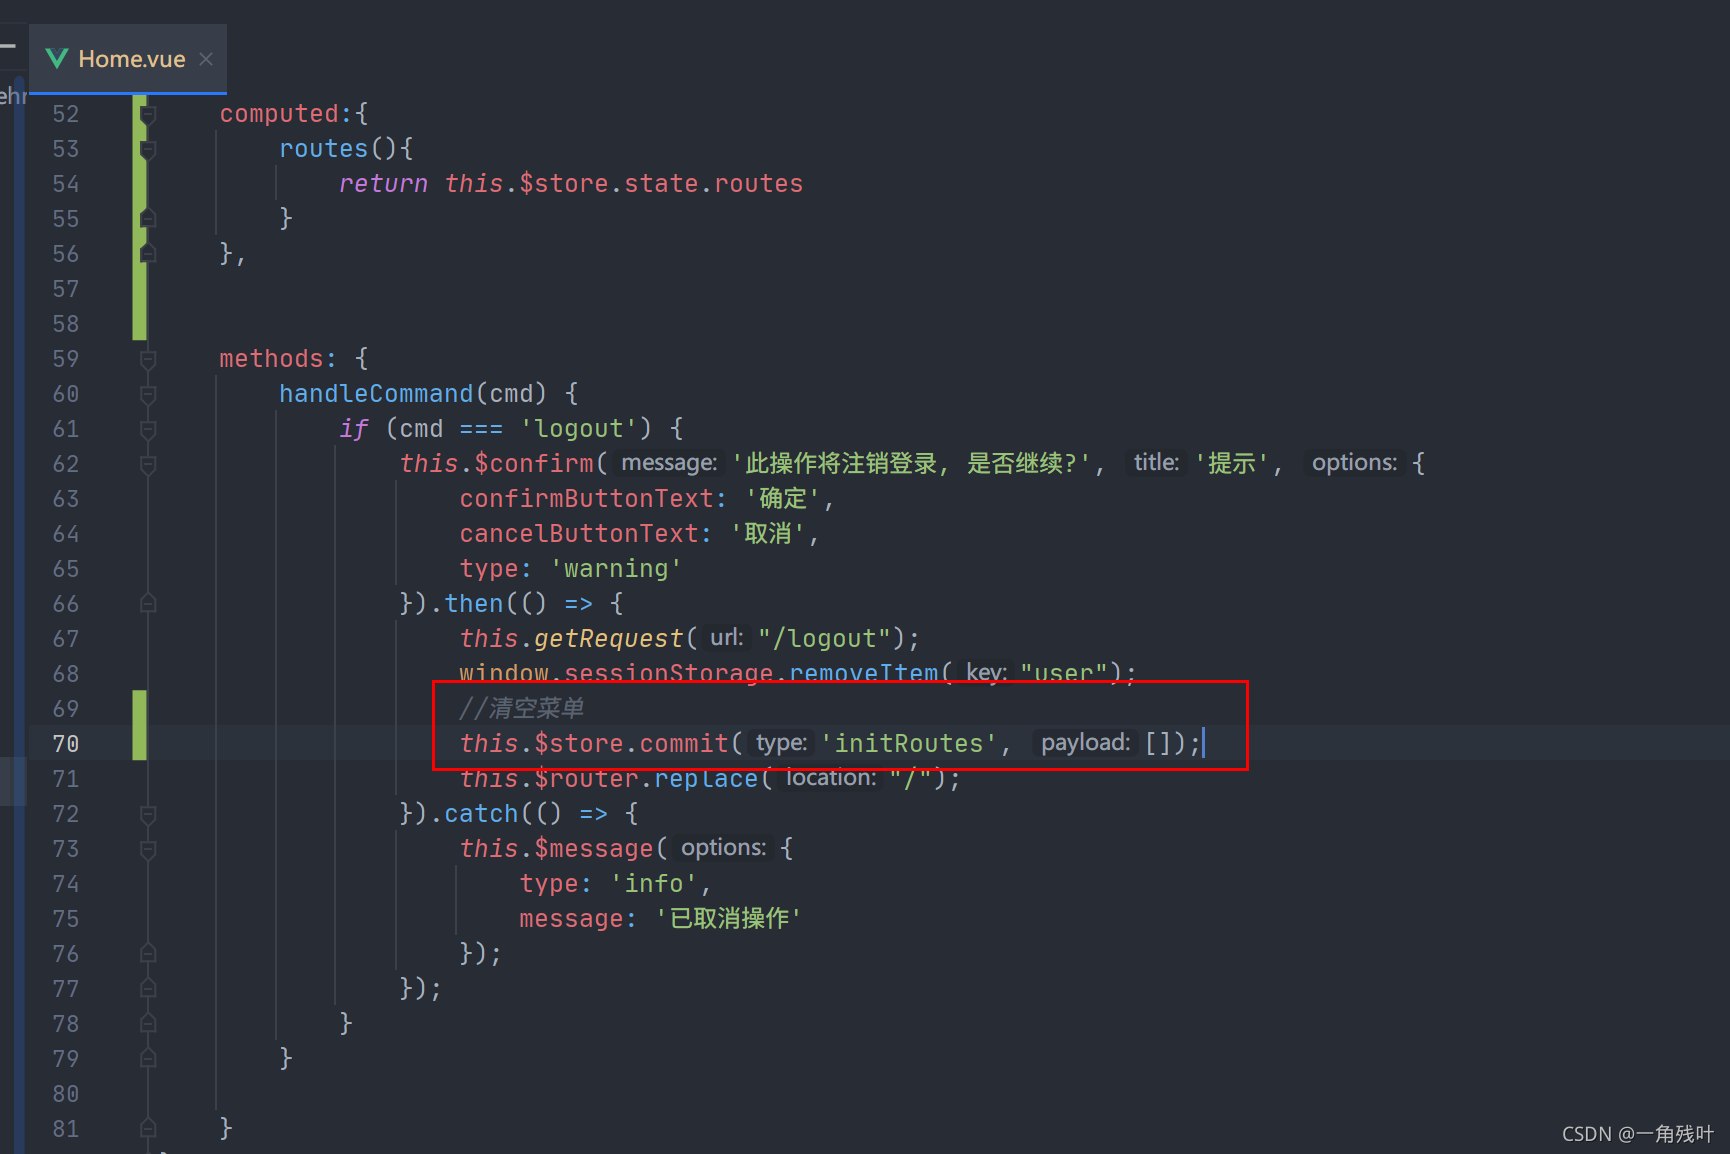Click 'return' keyword on line 54
Image resolution: width=1730 pixels, height=1154 pixels.
pyautogui.click(x=383, y=184)
